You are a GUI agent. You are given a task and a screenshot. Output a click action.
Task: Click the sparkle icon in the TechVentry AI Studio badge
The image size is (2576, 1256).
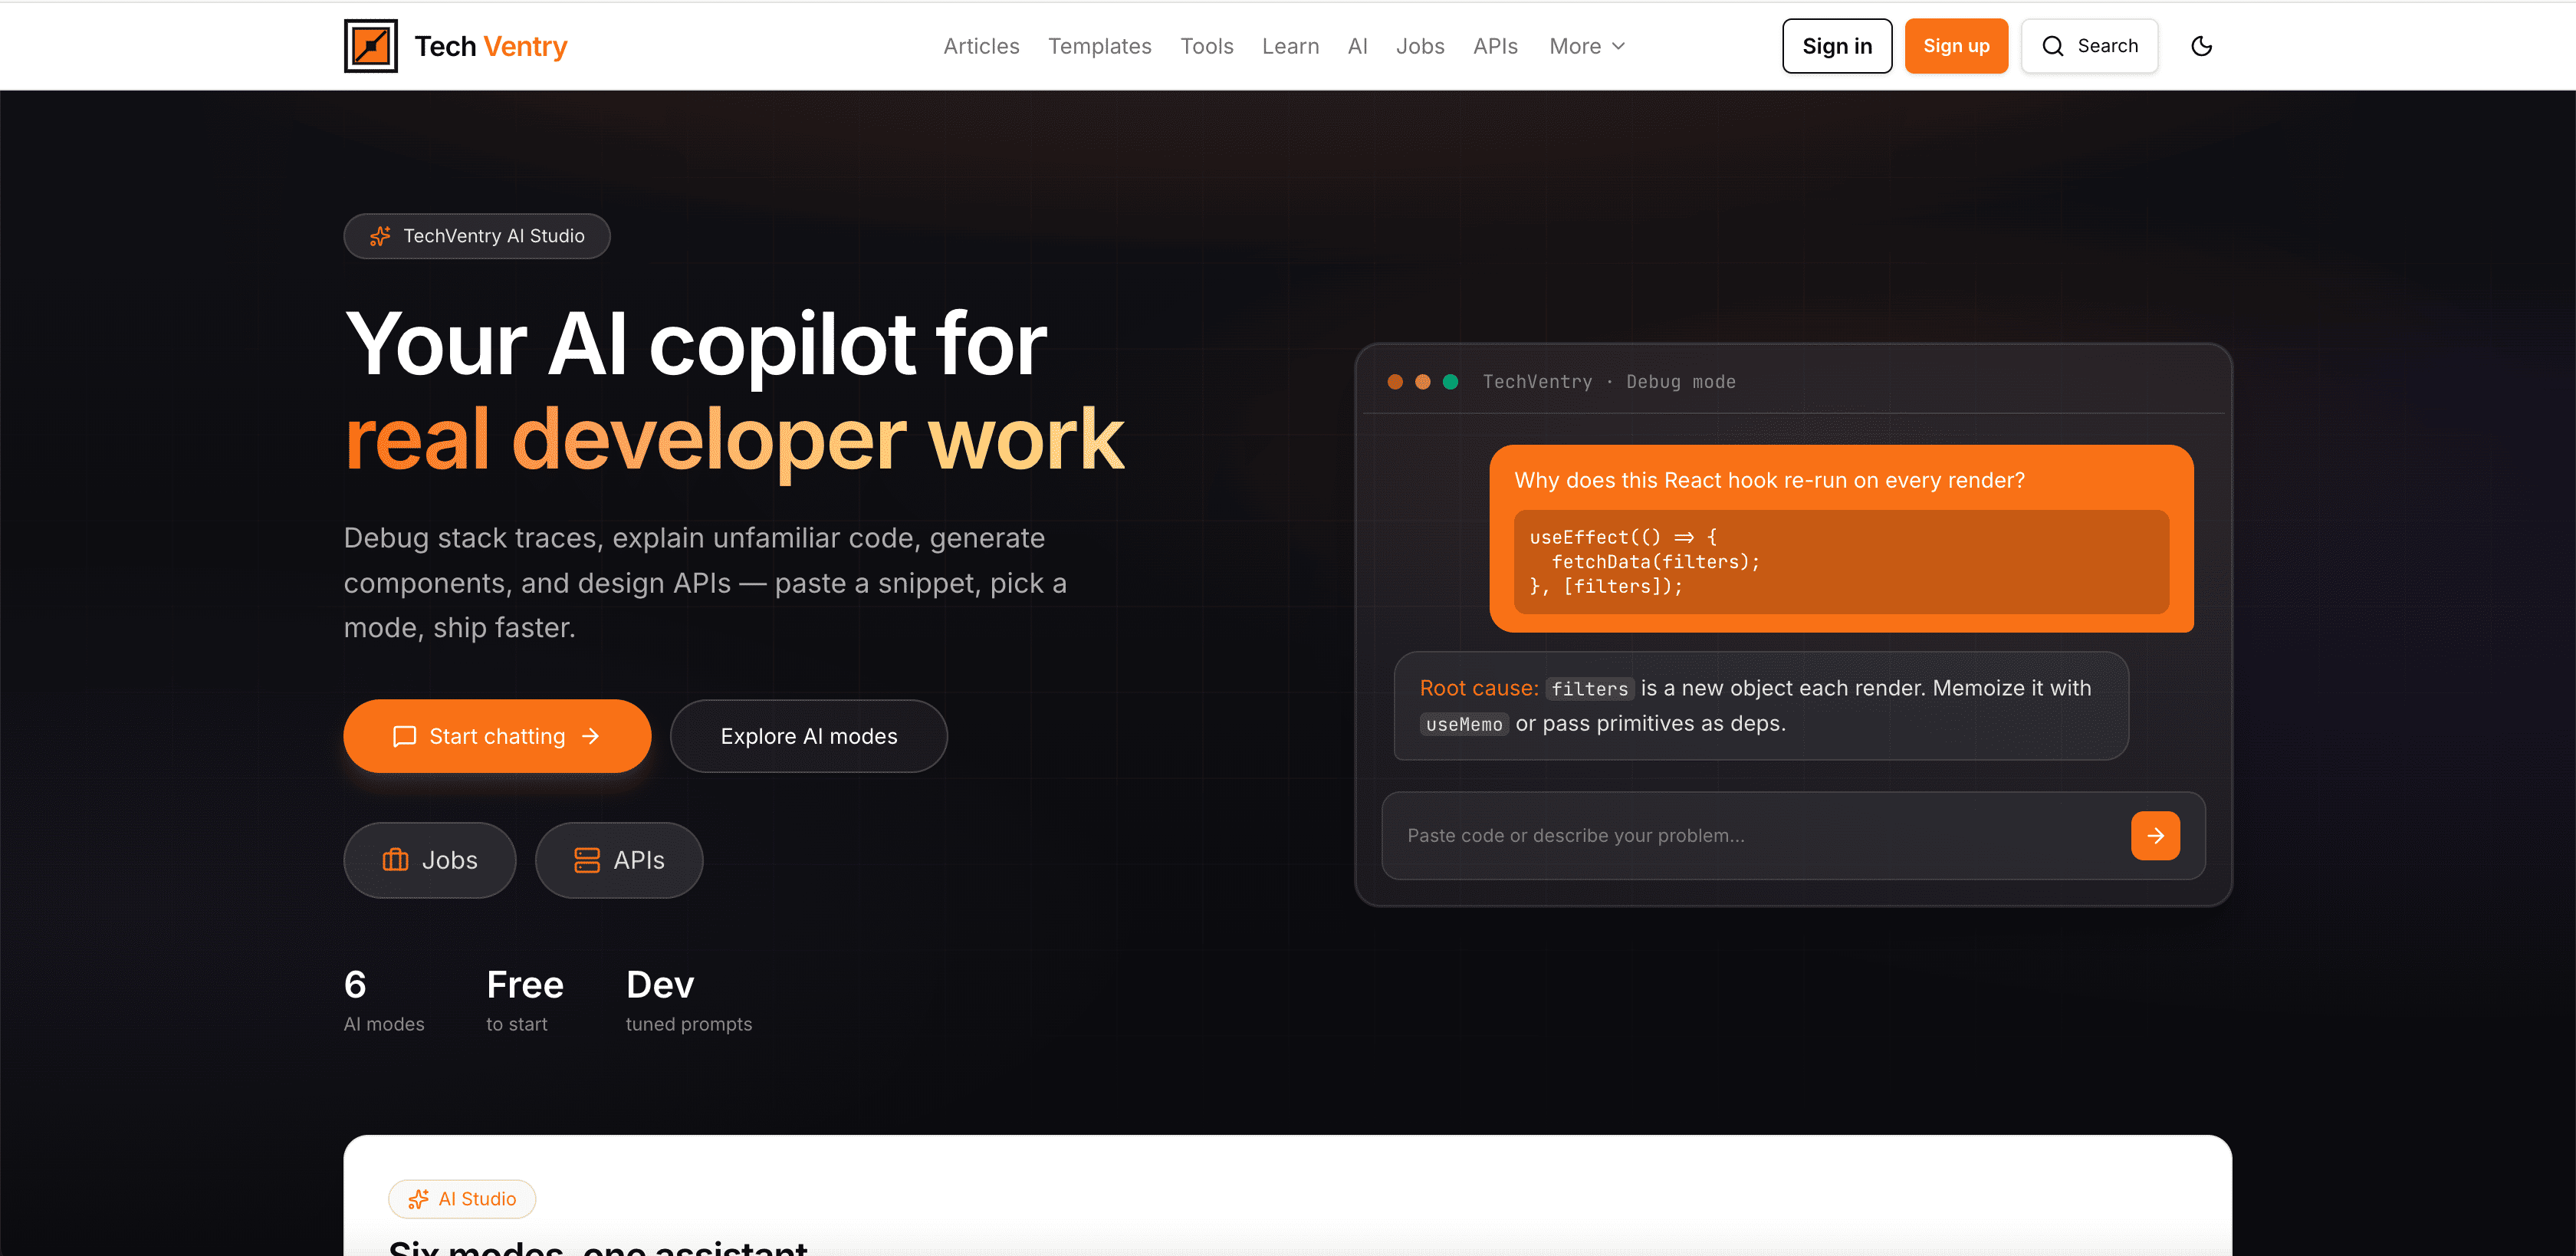(x=380, y=236)
